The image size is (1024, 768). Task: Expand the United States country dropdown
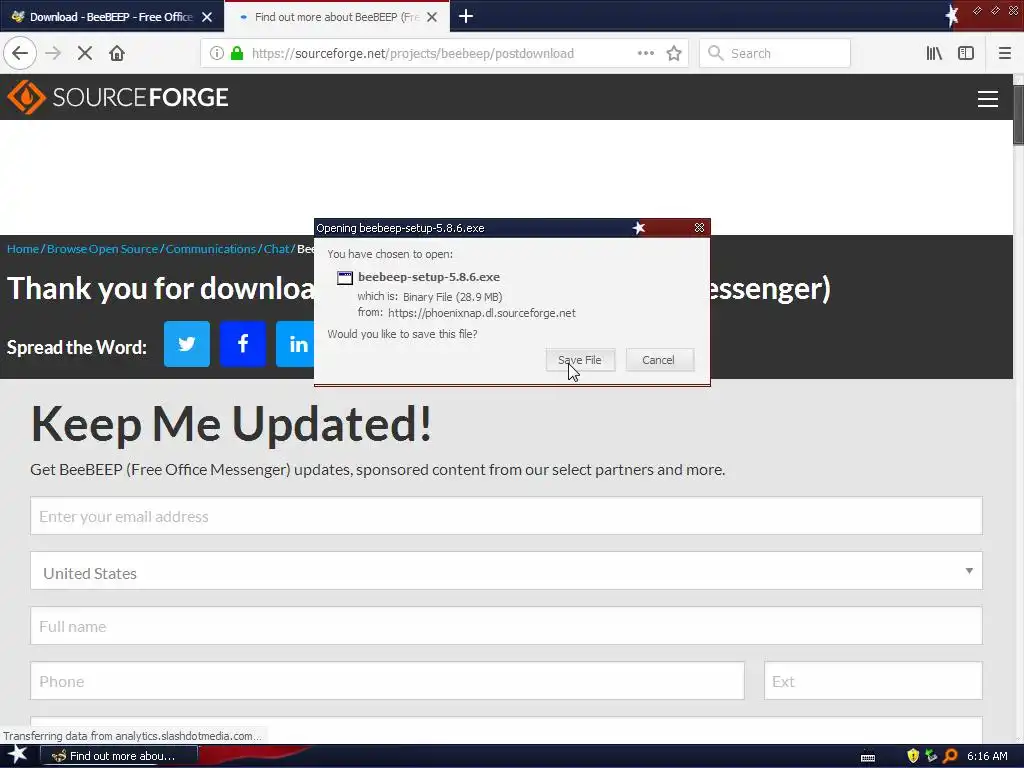coord(506,571)
